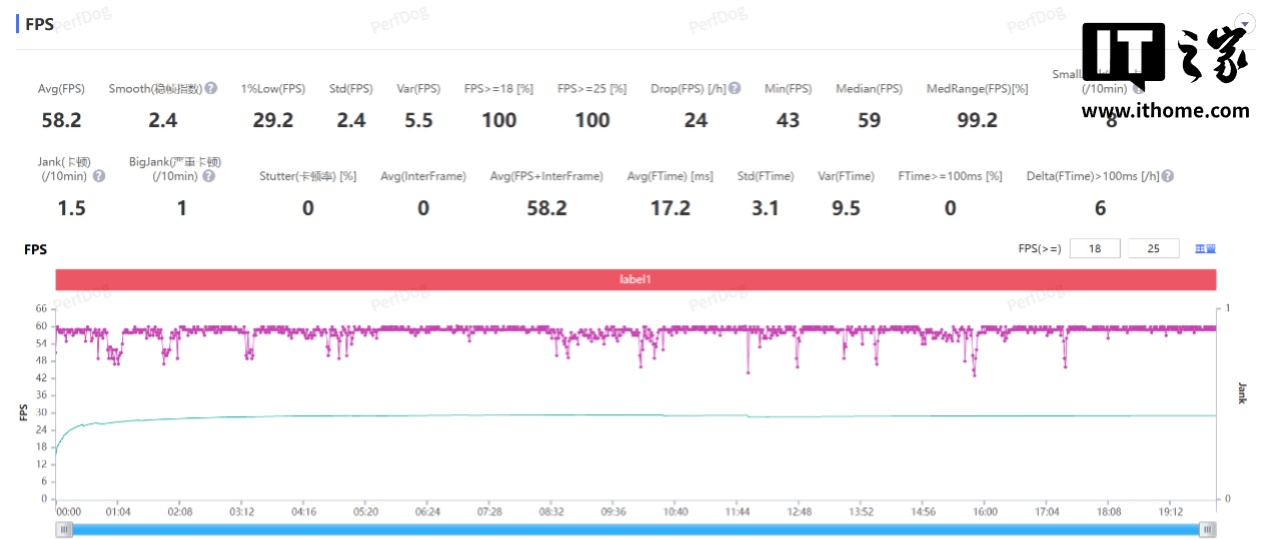Viewport: 1268px width, 540px height.
Task: Click the blue time range scrollbar track
Action: [x=636, y=530]
